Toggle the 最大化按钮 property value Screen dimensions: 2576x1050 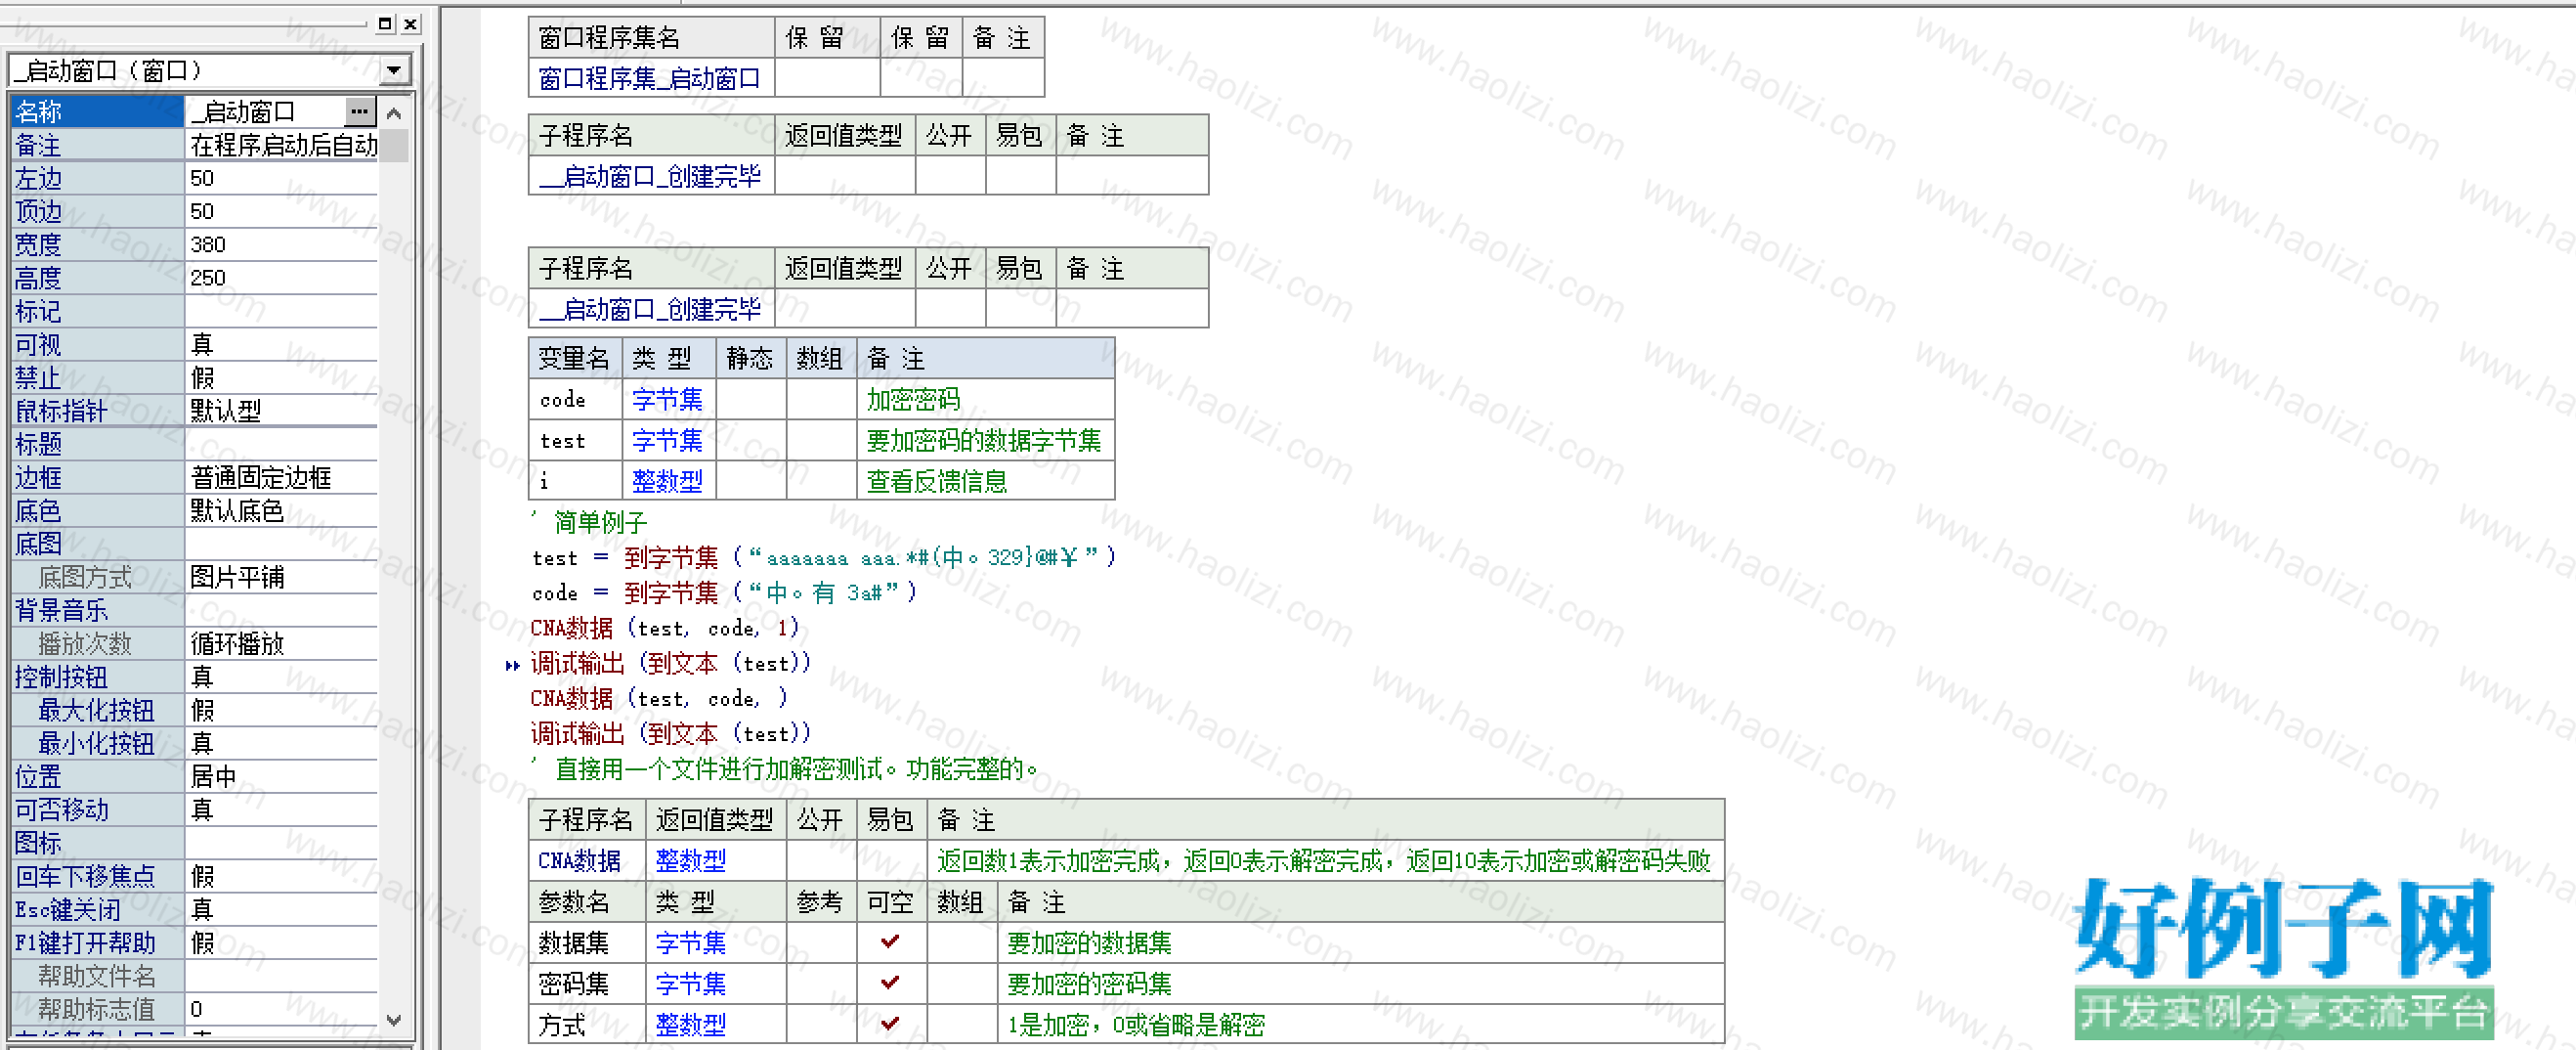click(283, 710)
